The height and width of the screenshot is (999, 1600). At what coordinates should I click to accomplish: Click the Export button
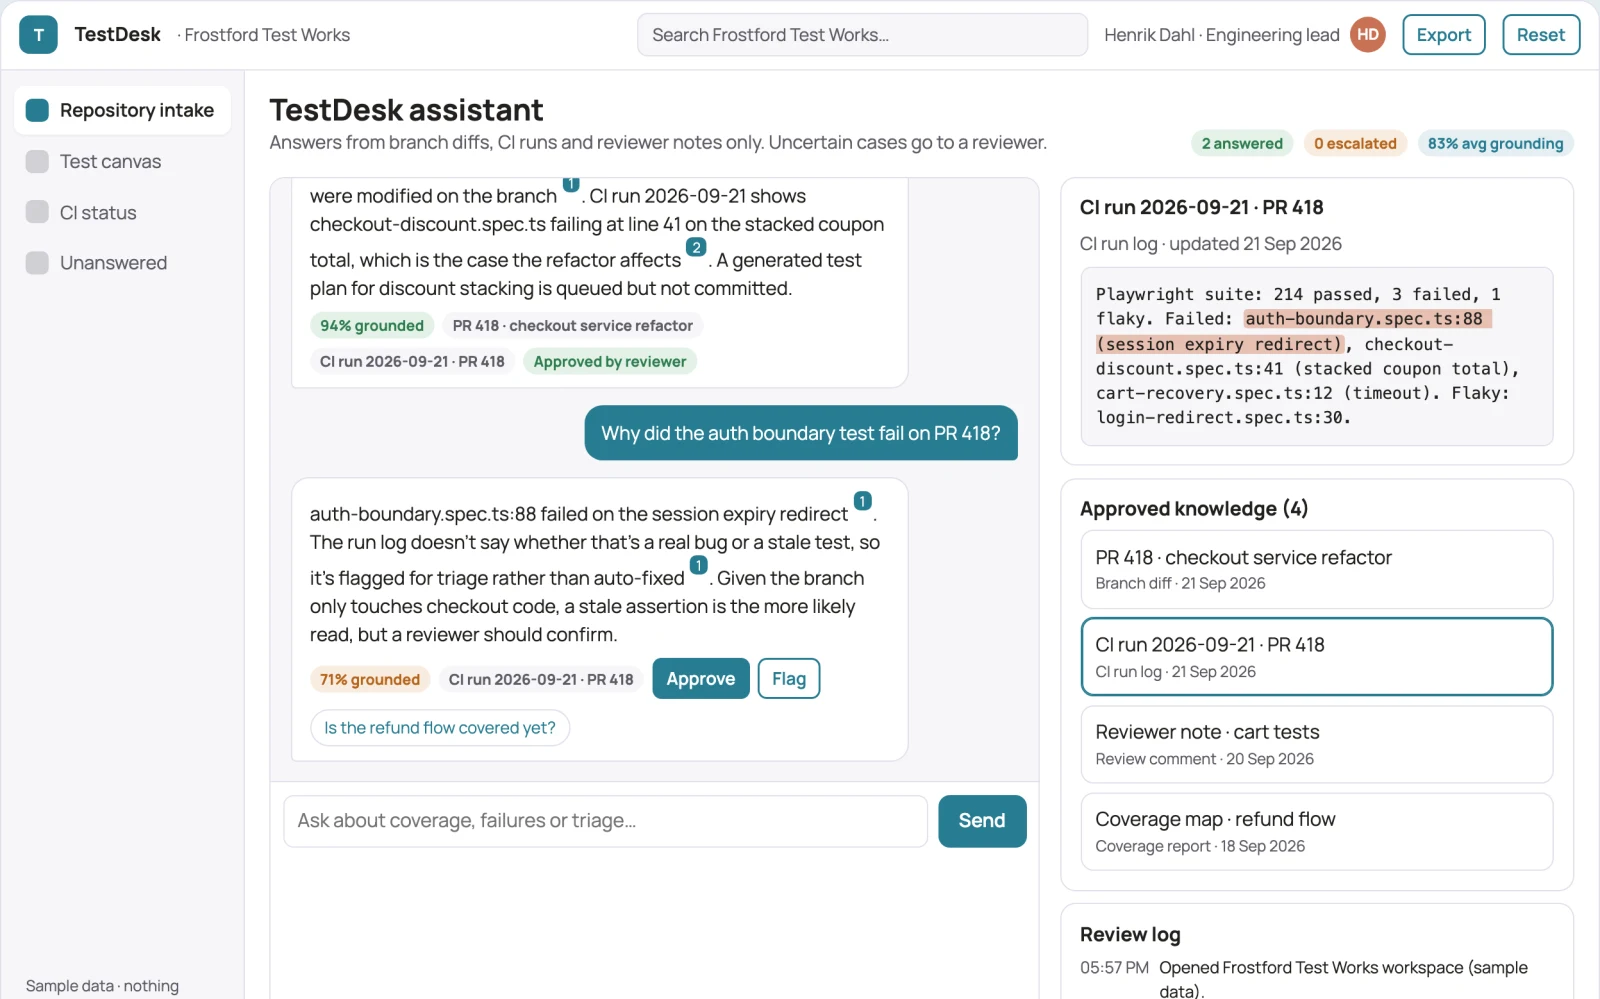pyautogui.click(x=1443, y=35)
